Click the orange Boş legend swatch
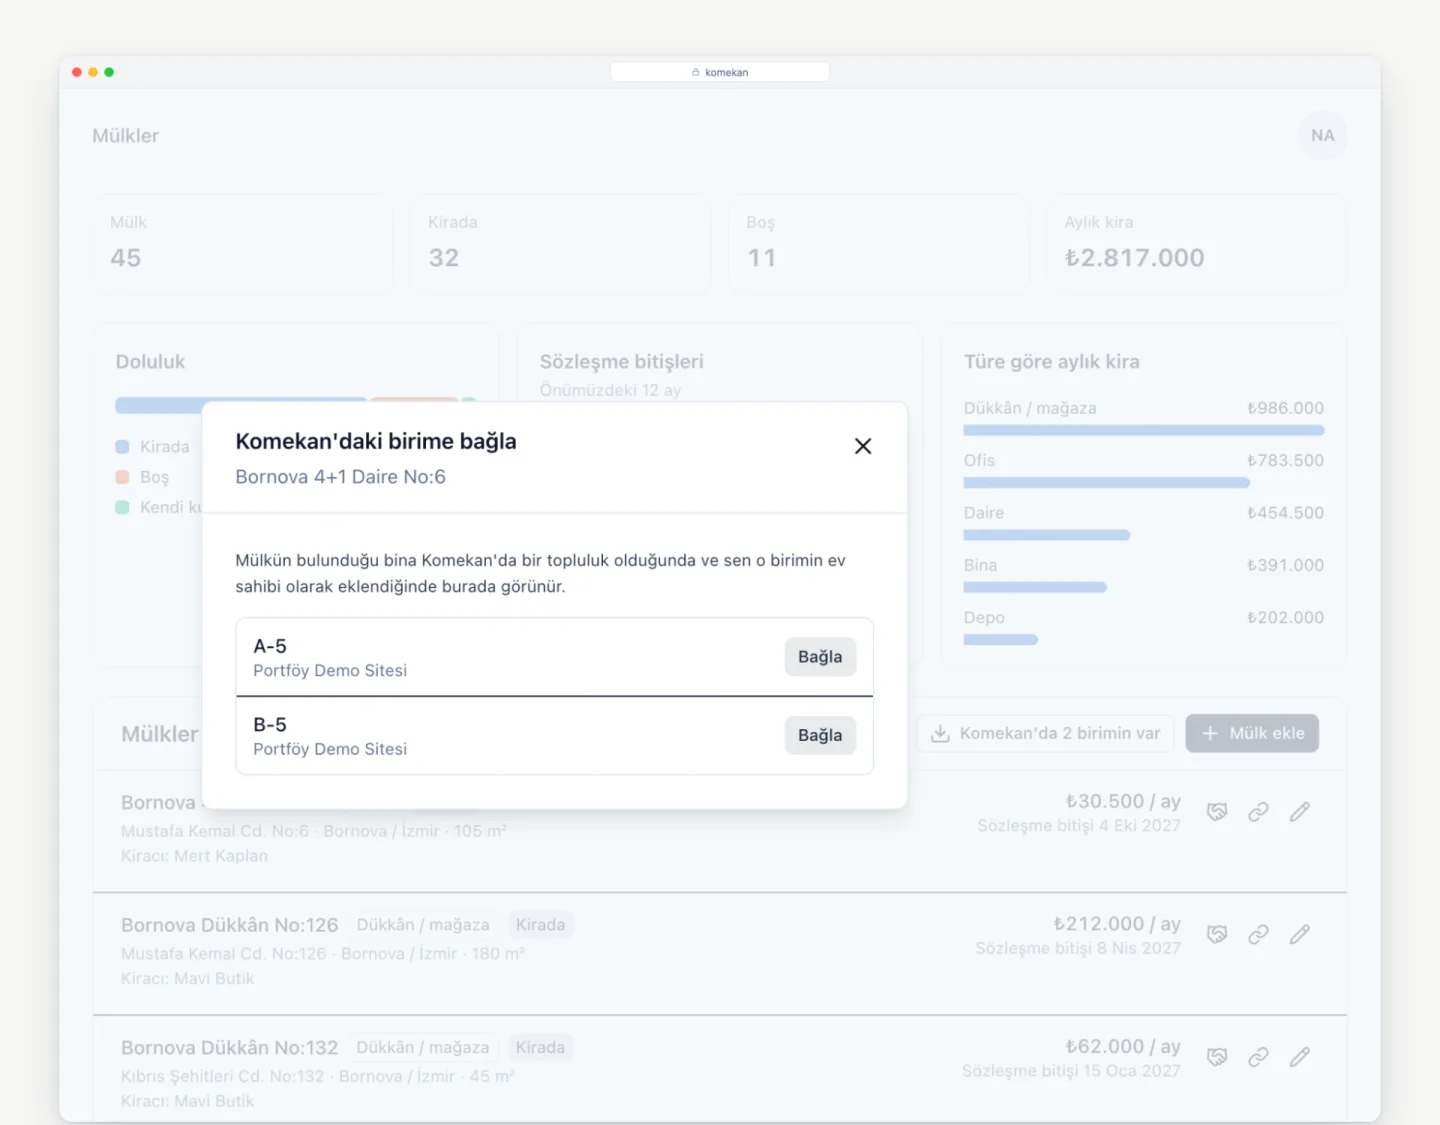The height and width of the screenshot is (1125, 1440). point(122,477)
